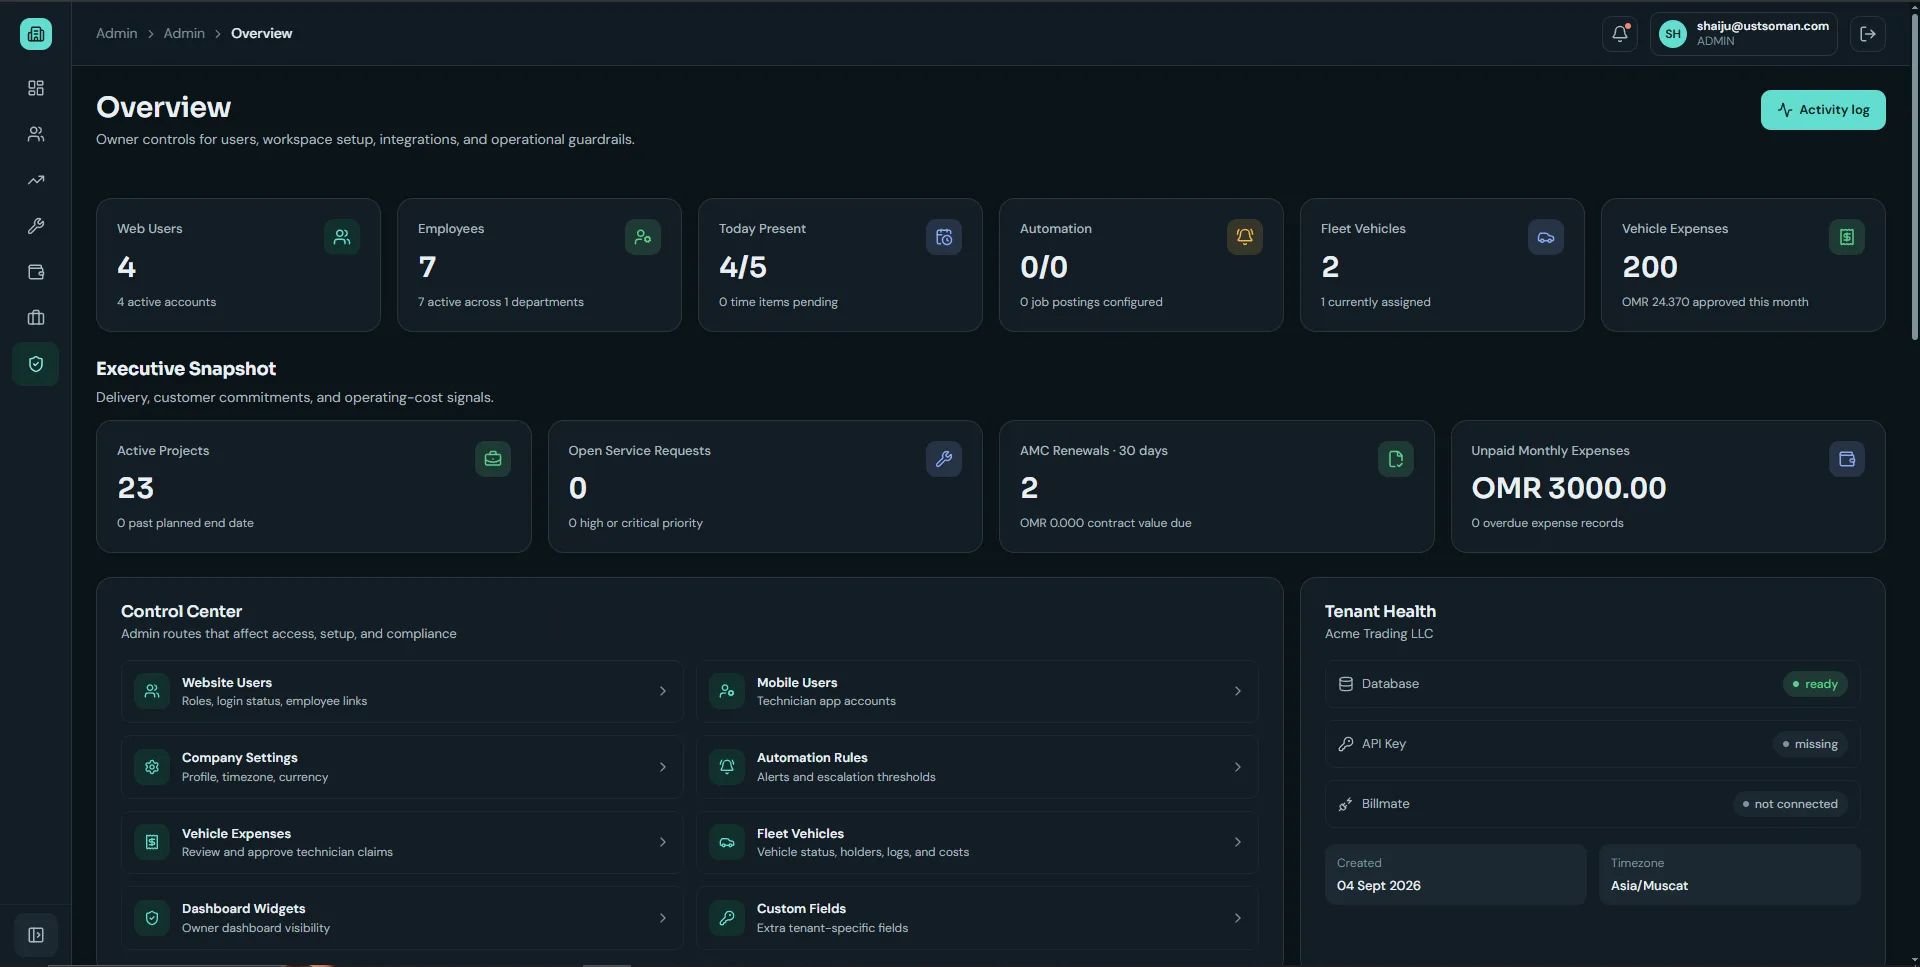Open the shaiju@ustsoman.com account menu
Viewport: 1920px width, 967px height.
pyautogui.click(x=1744, y=34)
